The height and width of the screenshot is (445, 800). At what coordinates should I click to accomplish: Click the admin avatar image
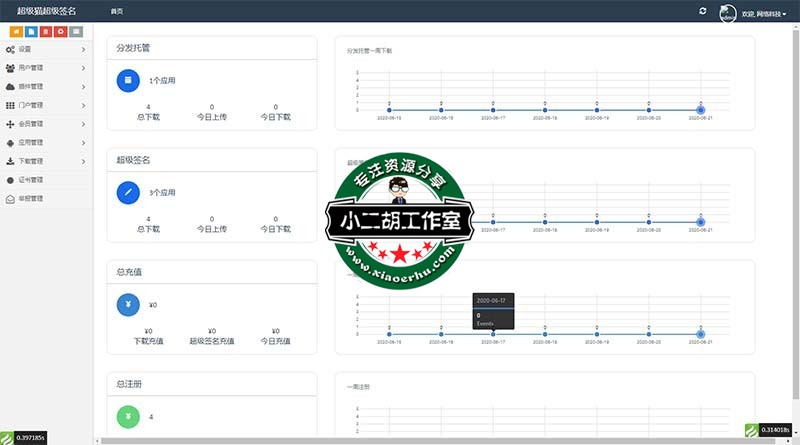coord(728,12)
